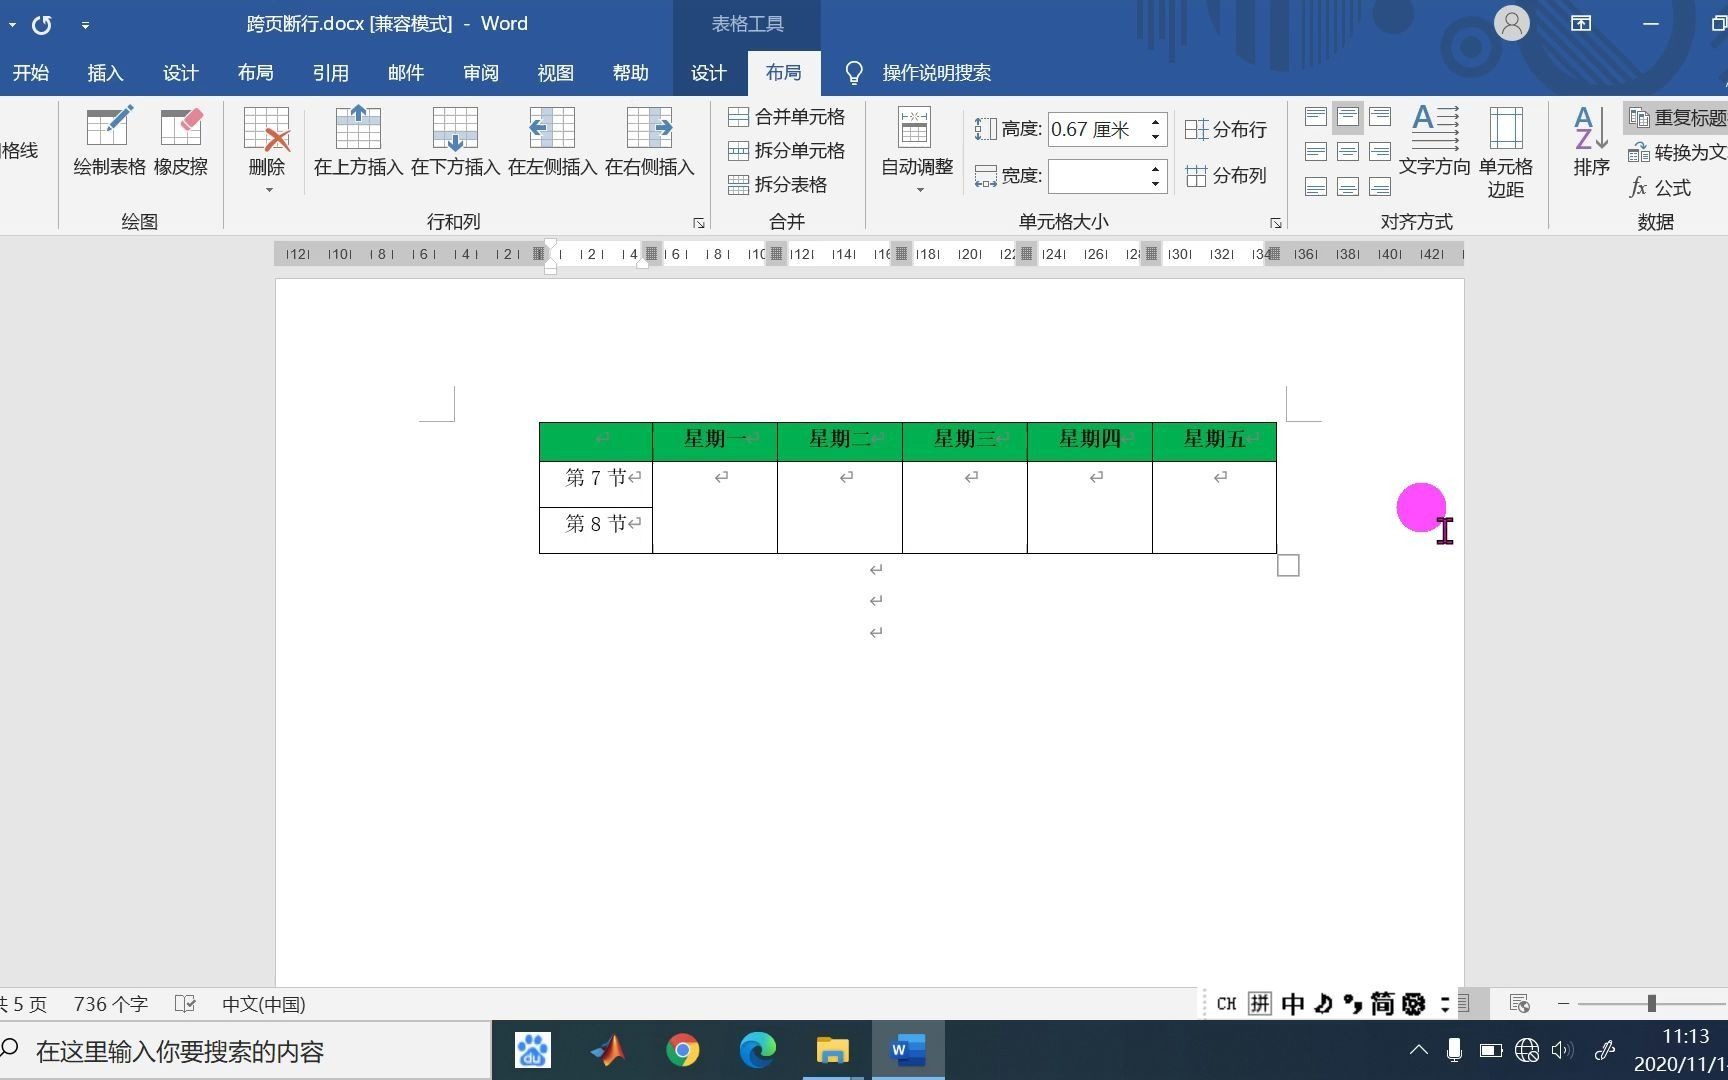
Task: Select the Eraser (橡皮擦) tool
Action: click(181, 143)
